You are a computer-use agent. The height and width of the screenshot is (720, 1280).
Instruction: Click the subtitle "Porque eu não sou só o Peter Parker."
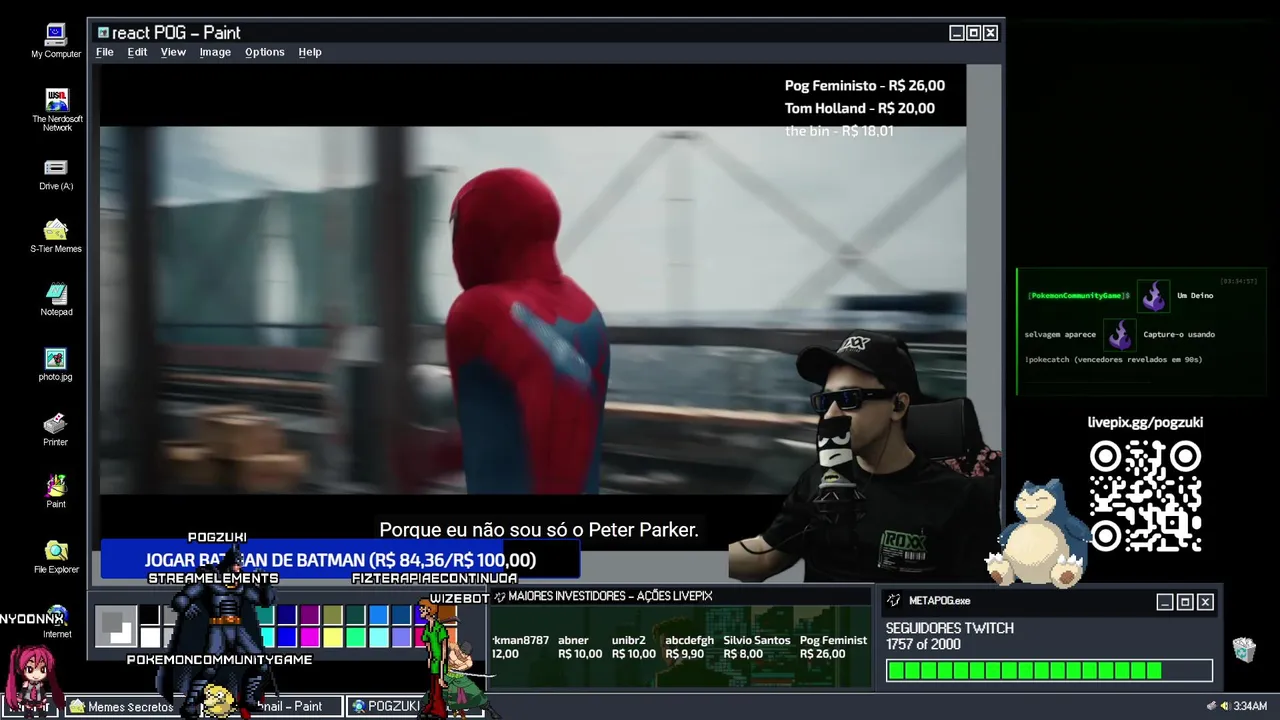click(x=539, y=530)
